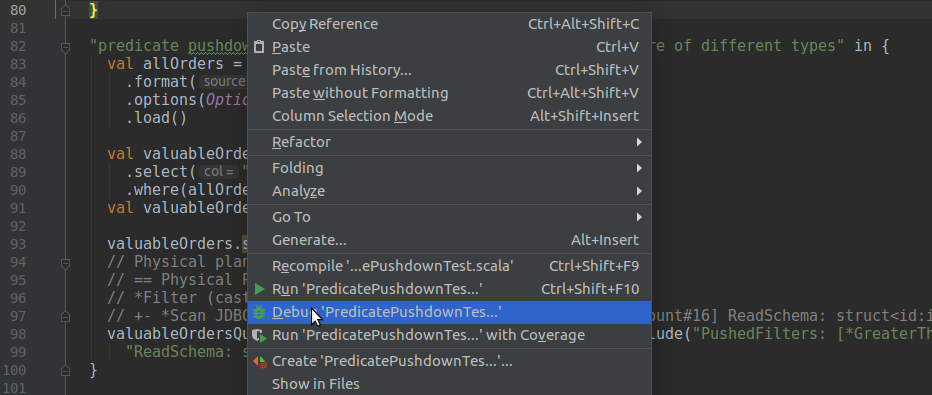Toggle fold marker on line 100
This screenshot has height=395, width=932.
pos(65,371)
